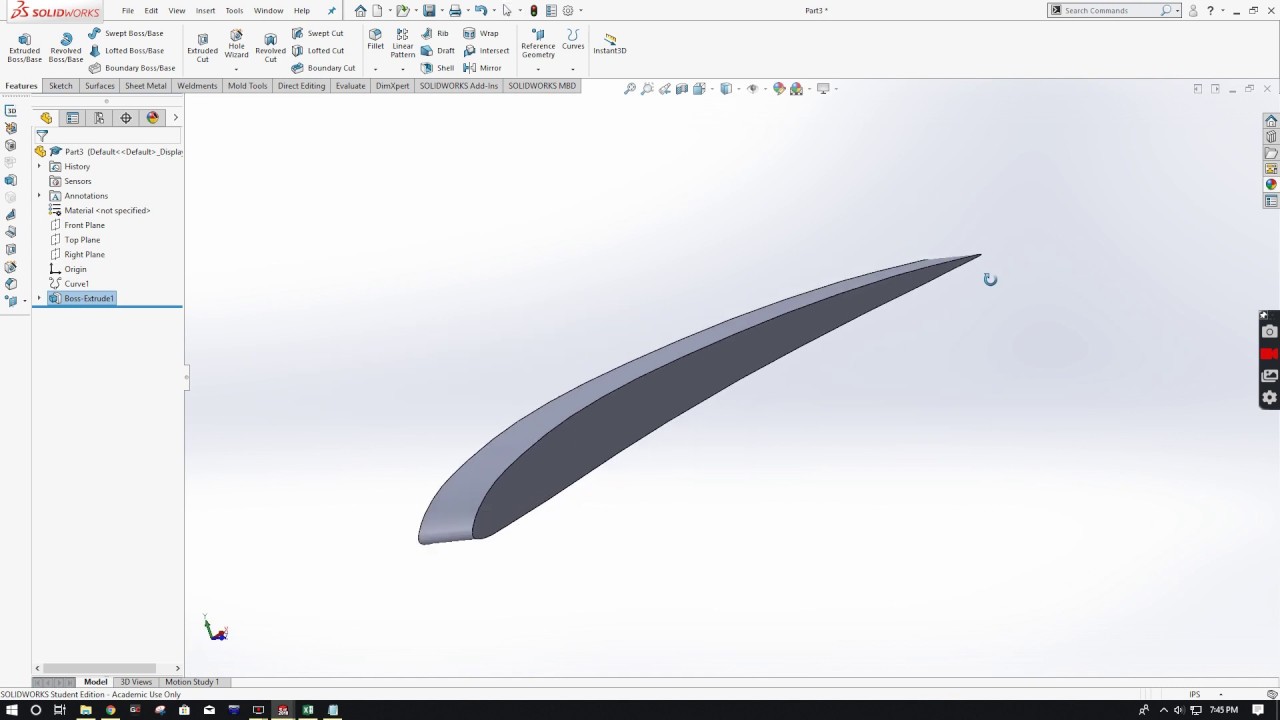The height and width of the screenshot is (720, 1280).
Task: Choose the Shell feature
Action: tap(438, 68)
